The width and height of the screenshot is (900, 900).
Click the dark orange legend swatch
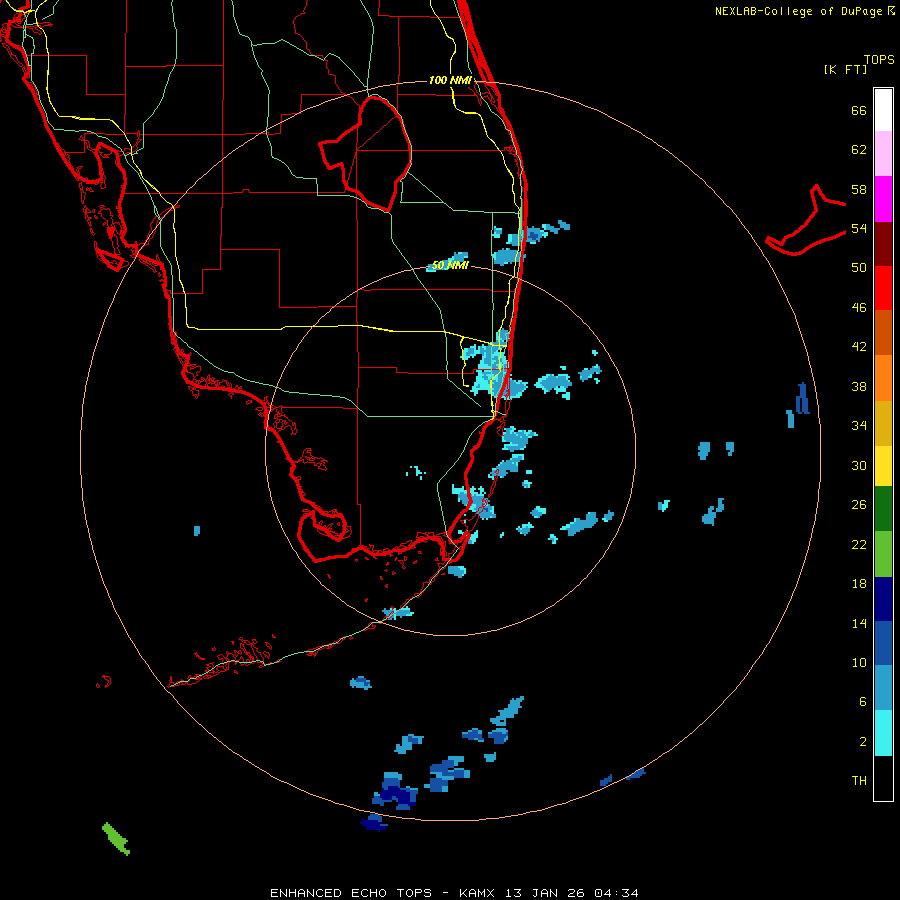pyautogui.click(x=883, y=332)
